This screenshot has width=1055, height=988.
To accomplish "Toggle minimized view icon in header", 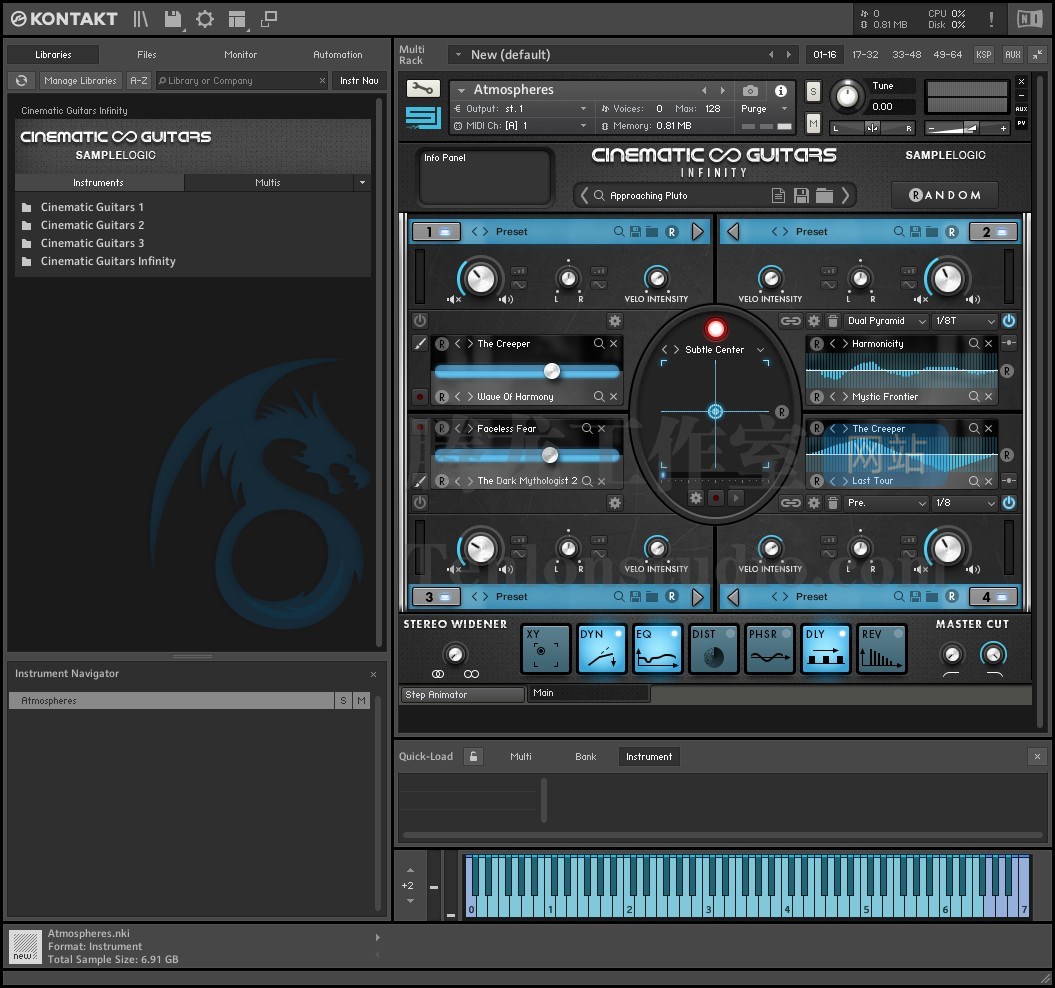I will [x=268, y=19].
